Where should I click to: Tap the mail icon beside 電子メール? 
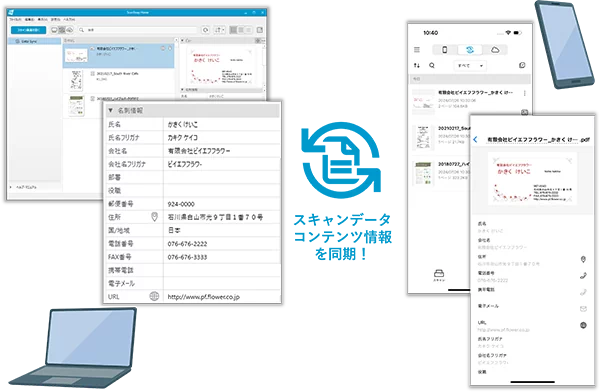tap(583, 309)
